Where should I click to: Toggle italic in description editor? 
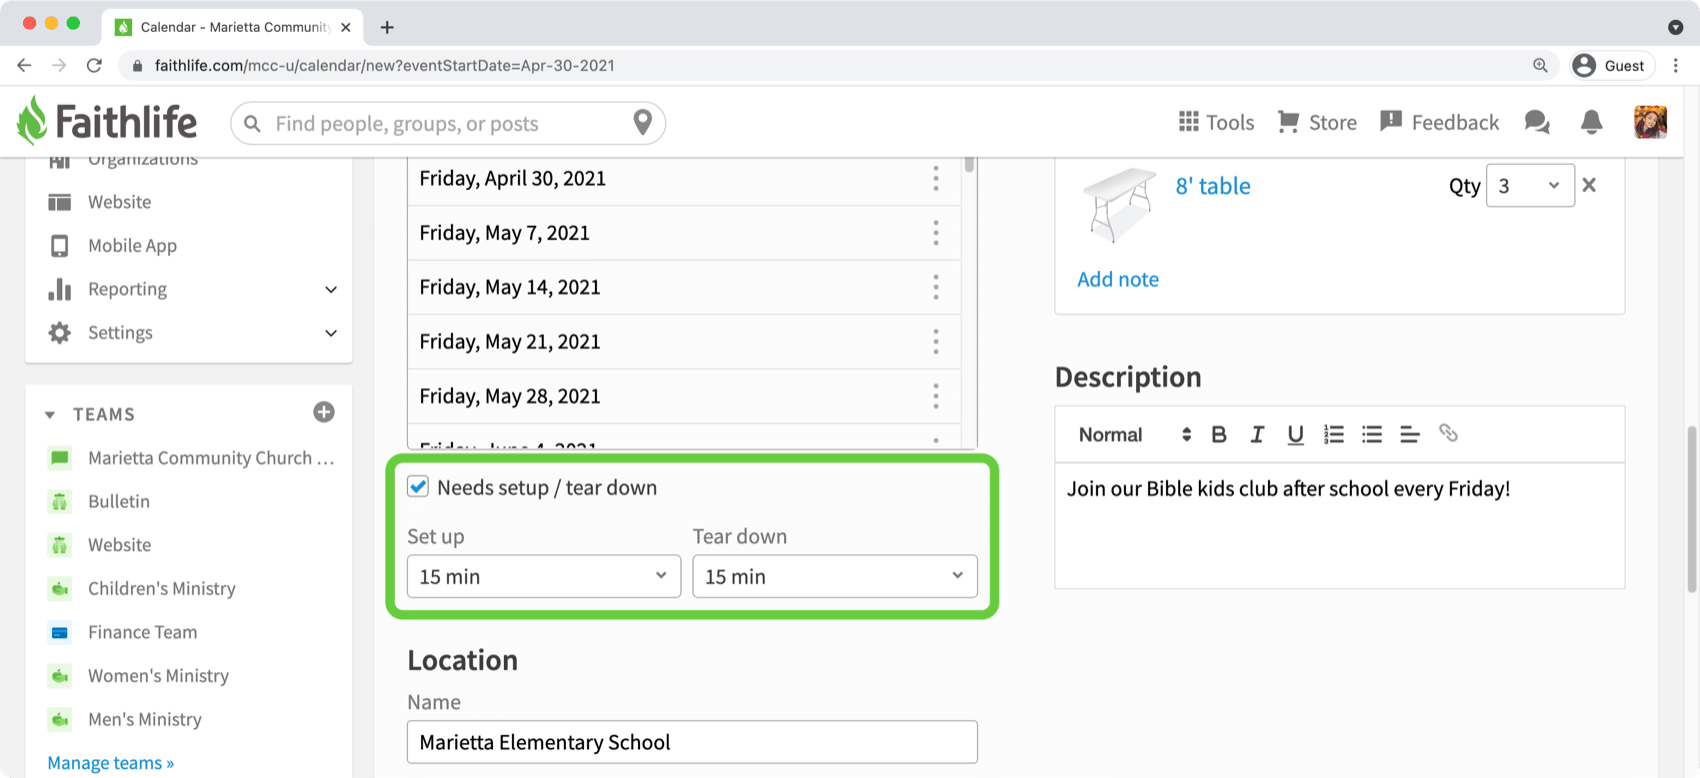[x=1257, y=434]
